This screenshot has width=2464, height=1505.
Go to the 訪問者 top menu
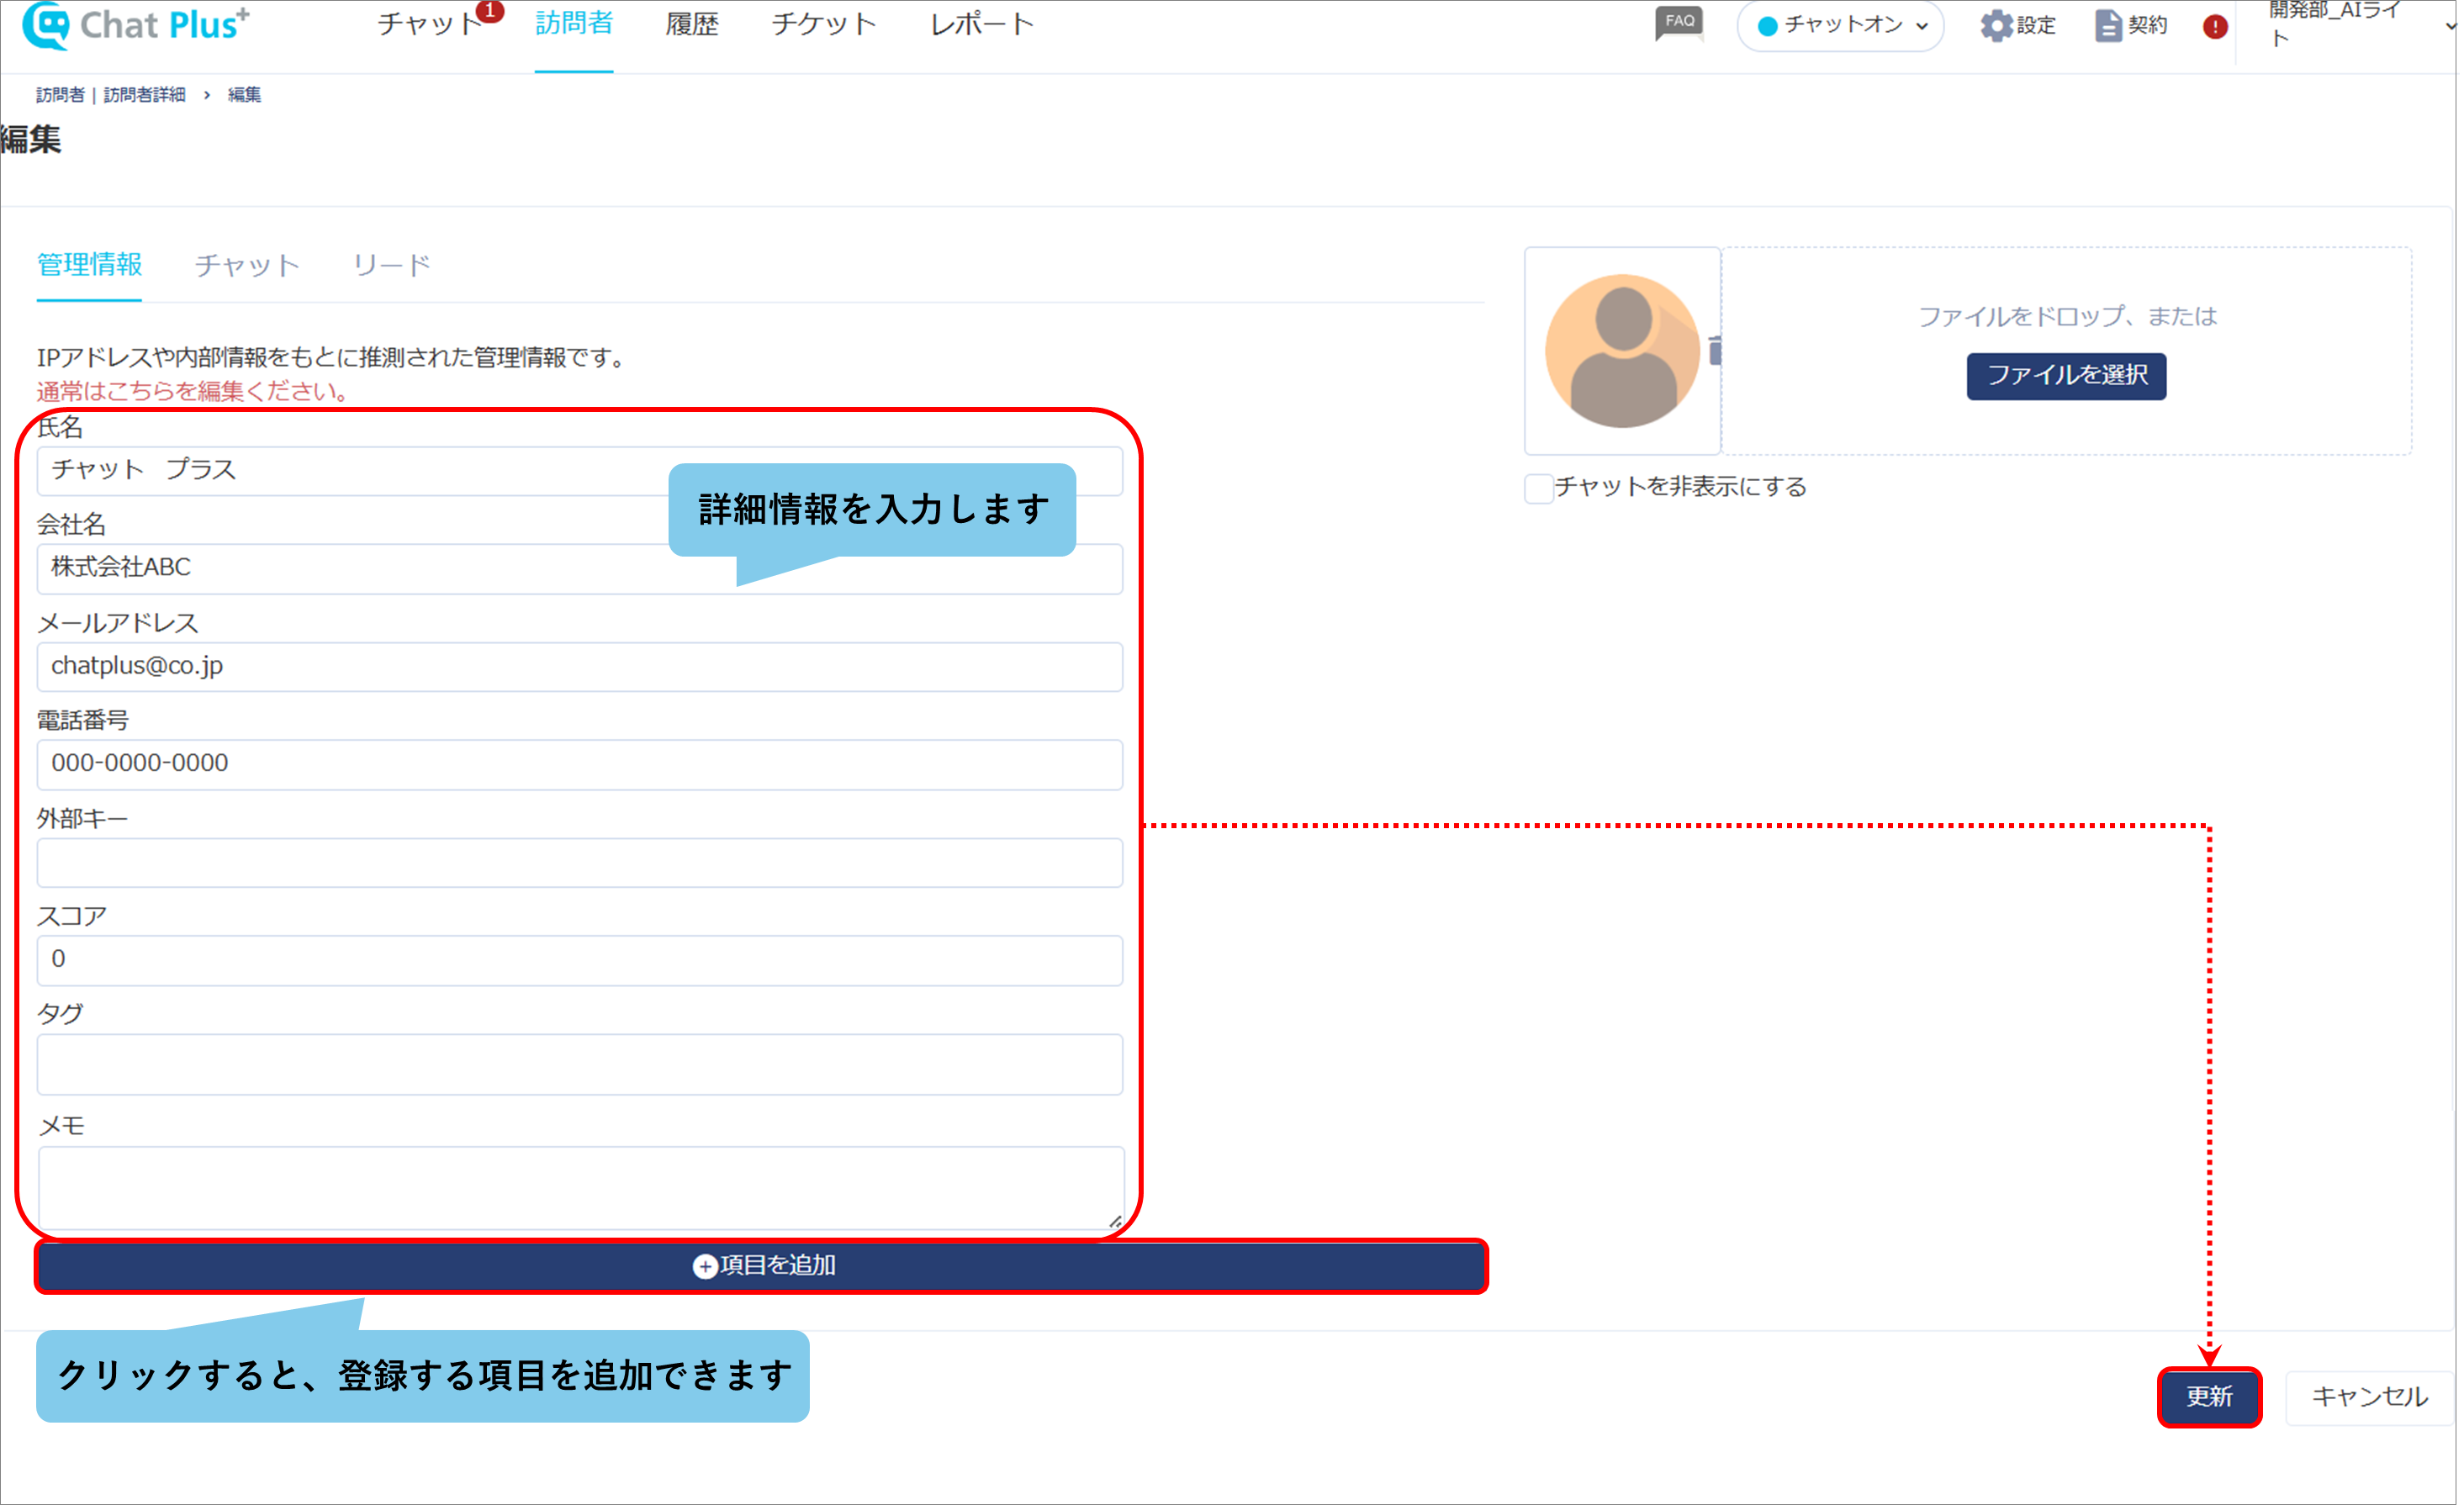(x=574, y=25)
